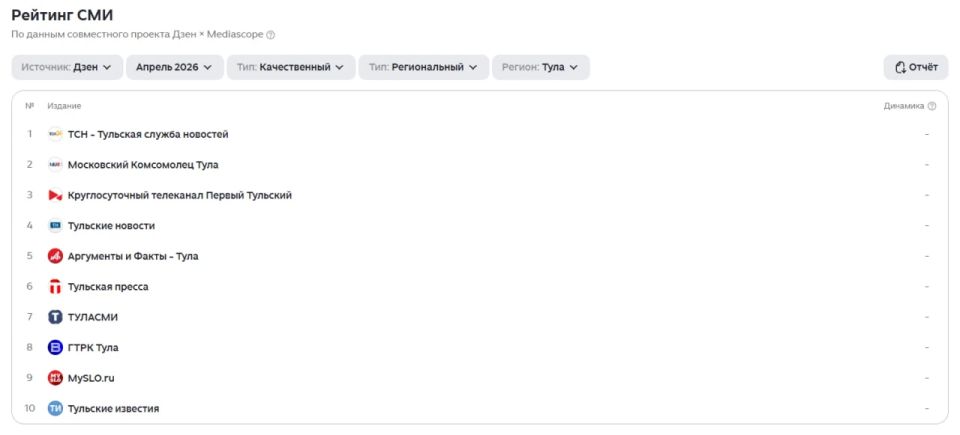Open Круглосуточный телеканал Первый Тульский
Image resolution: width=960 pixels, height=435 pixels.
point(180,195)
